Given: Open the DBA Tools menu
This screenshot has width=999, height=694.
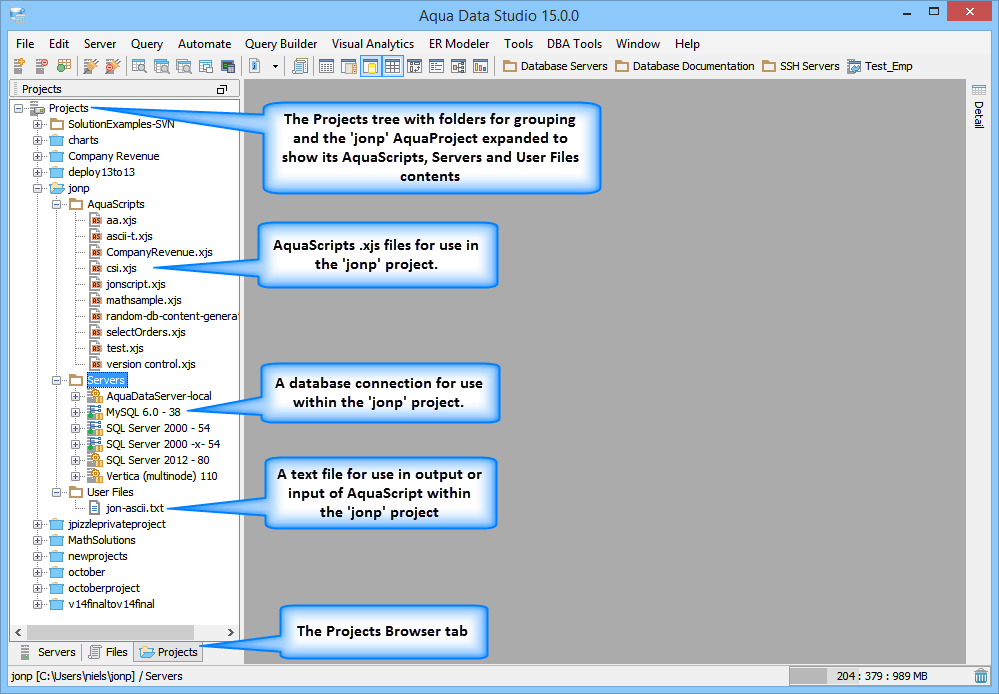Looking at the screenshot, I should coord(574,44).
